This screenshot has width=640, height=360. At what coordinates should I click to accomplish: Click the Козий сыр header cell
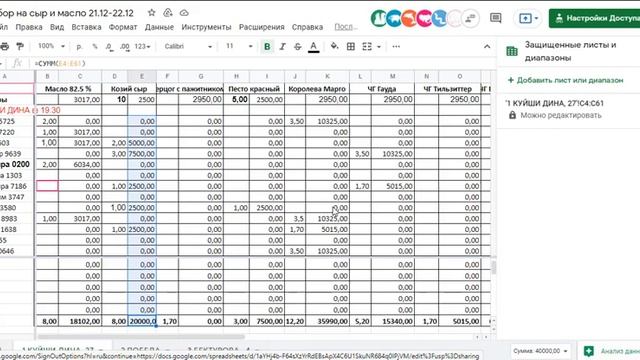click(129, 89)
